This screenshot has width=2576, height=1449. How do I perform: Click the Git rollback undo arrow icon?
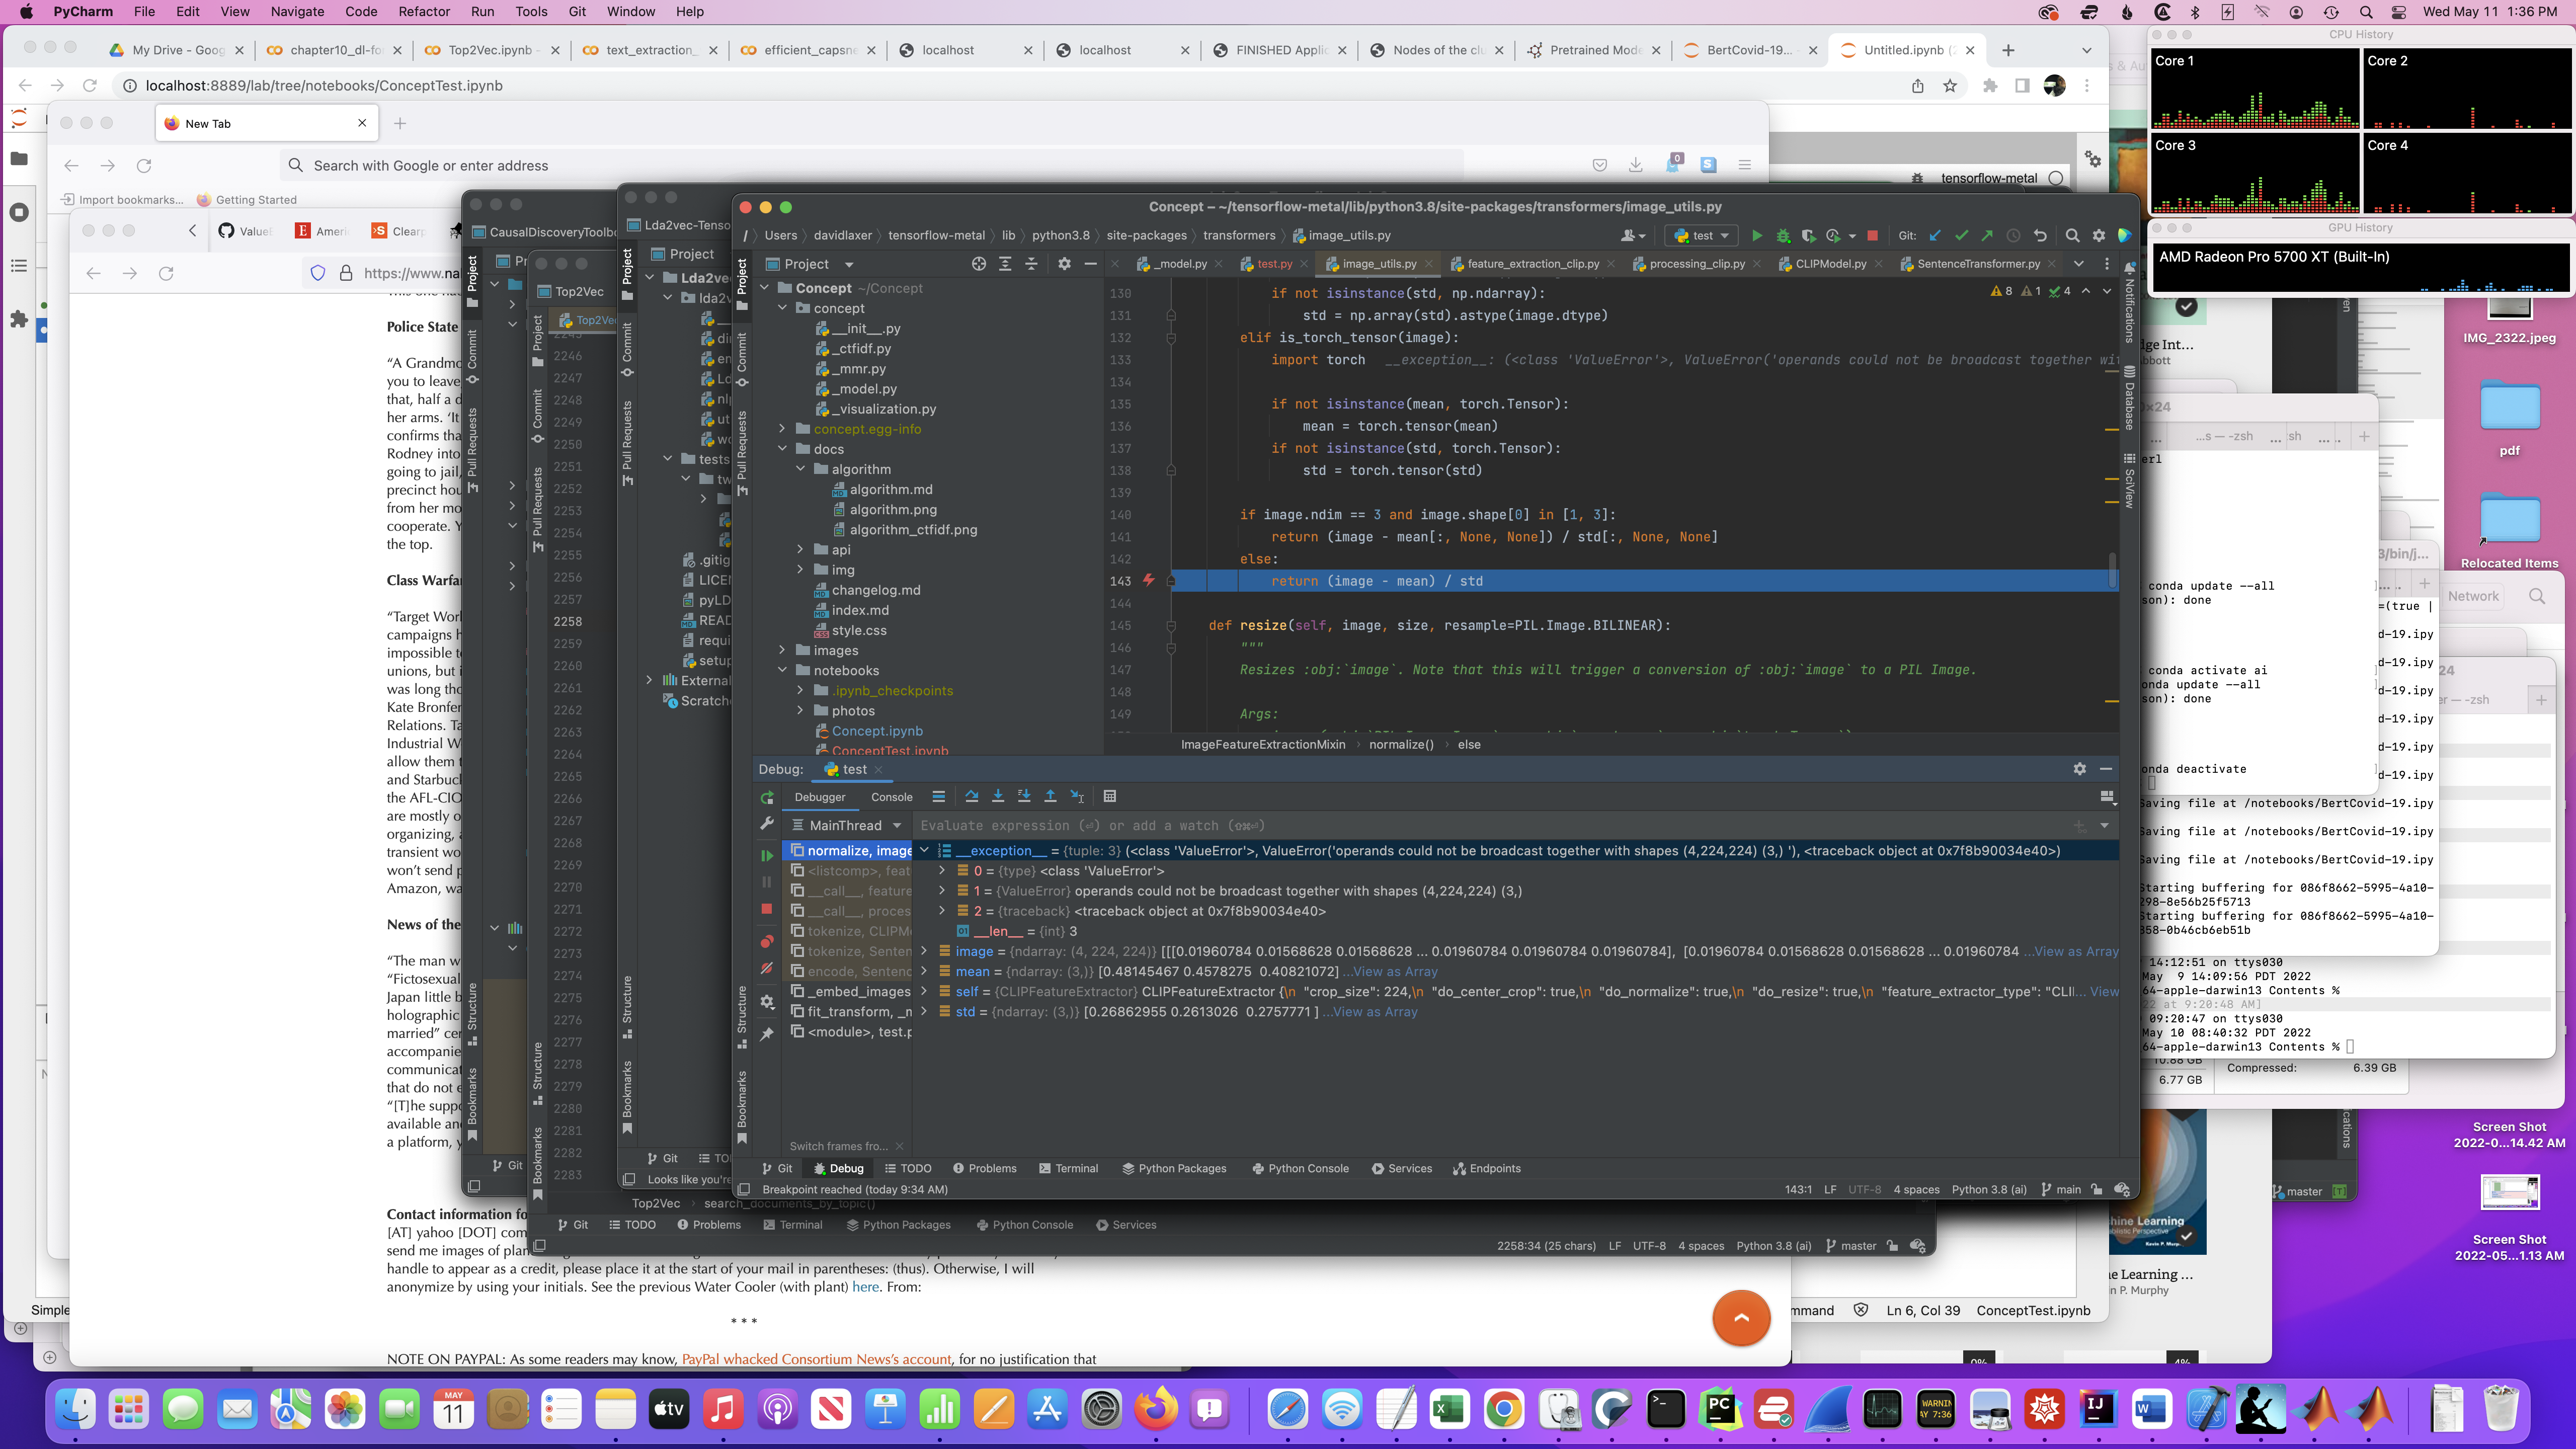[x=2040, y=236]
